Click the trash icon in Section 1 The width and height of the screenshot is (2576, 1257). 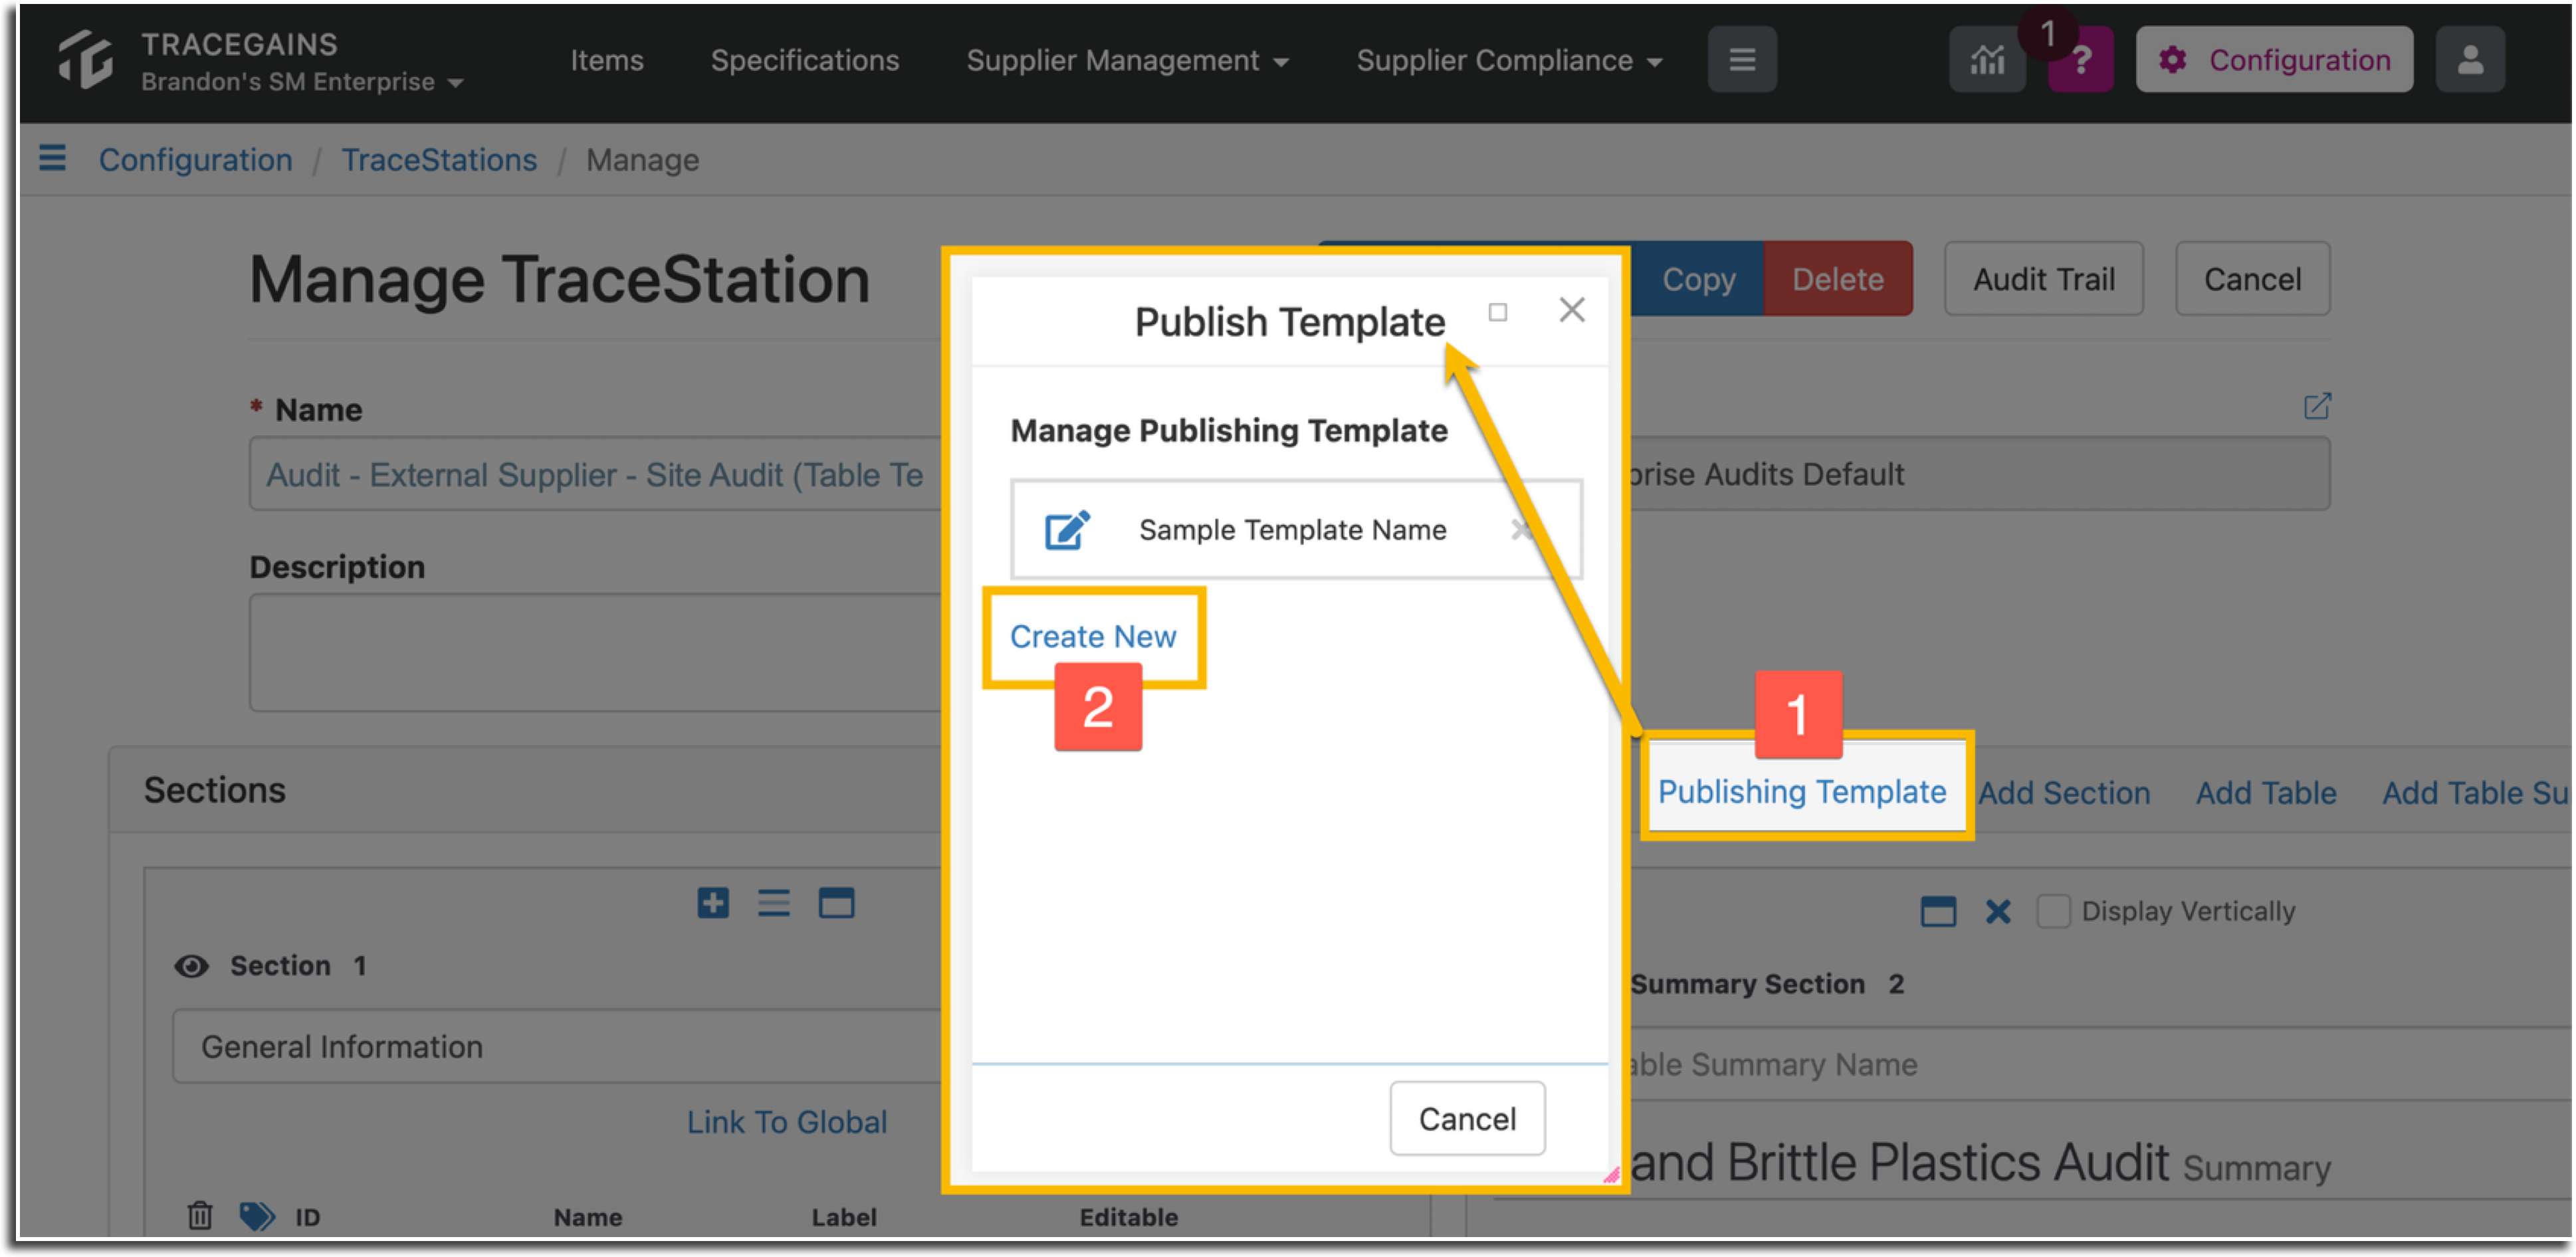coord(200,1215)
